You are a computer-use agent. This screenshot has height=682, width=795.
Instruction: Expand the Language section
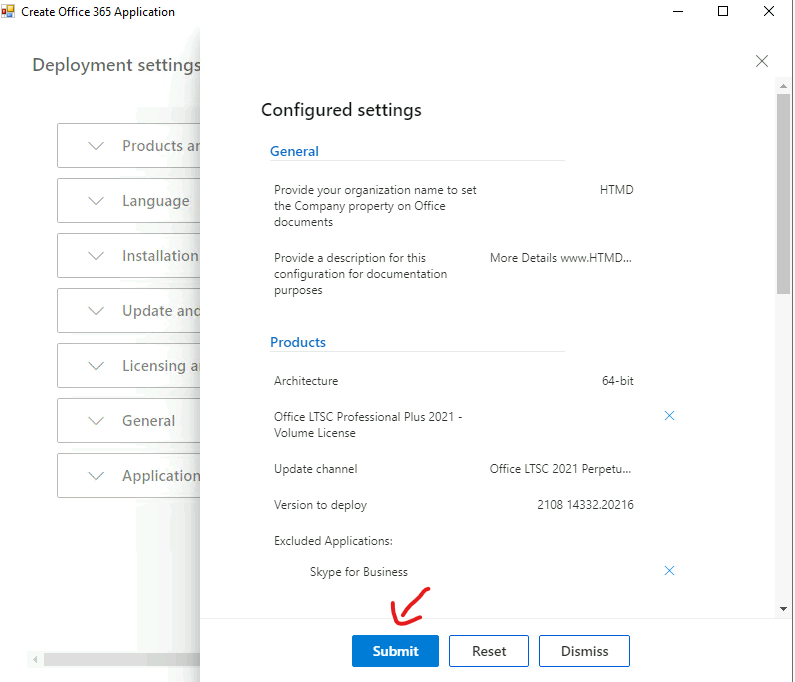pos(129,201)
